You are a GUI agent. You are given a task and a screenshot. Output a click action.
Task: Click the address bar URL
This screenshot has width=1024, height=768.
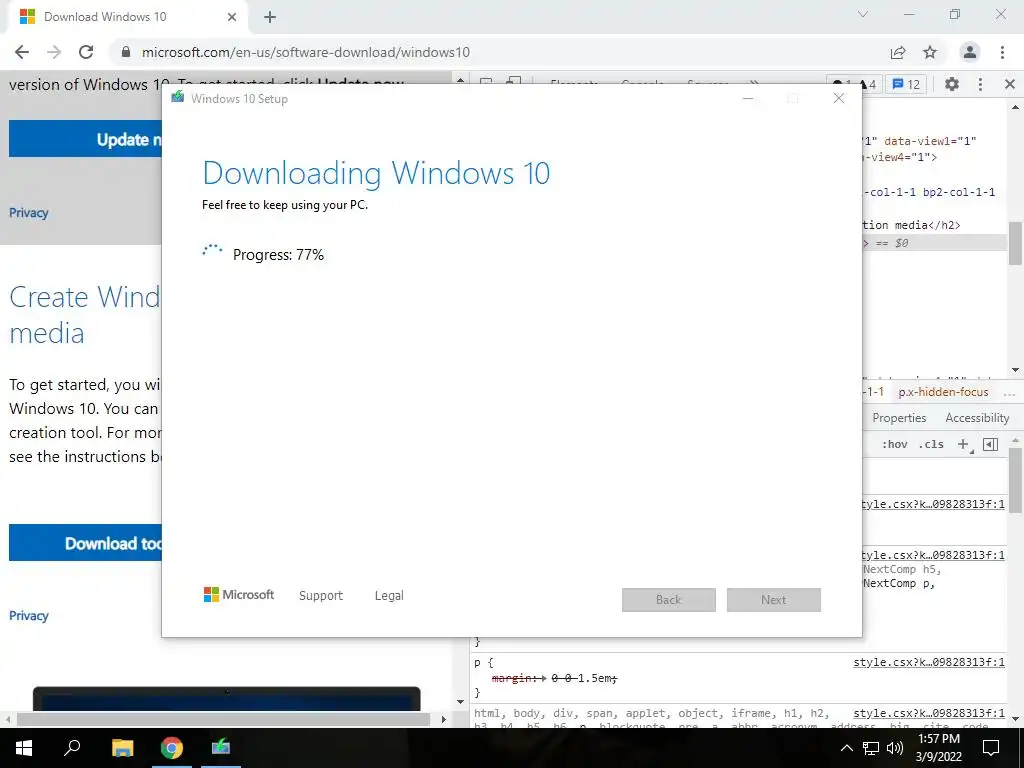pos(306,52)
